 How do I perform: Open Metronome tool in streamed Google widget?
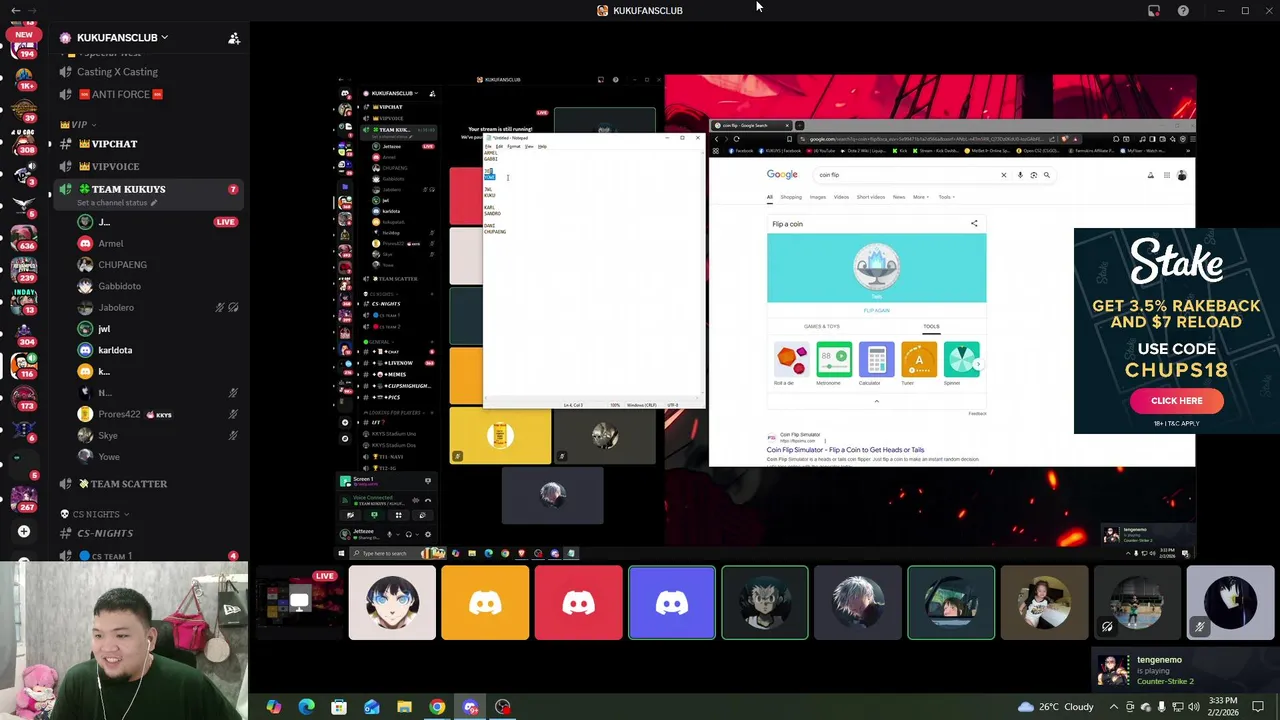pyautogui.click(x=833, y=364)
